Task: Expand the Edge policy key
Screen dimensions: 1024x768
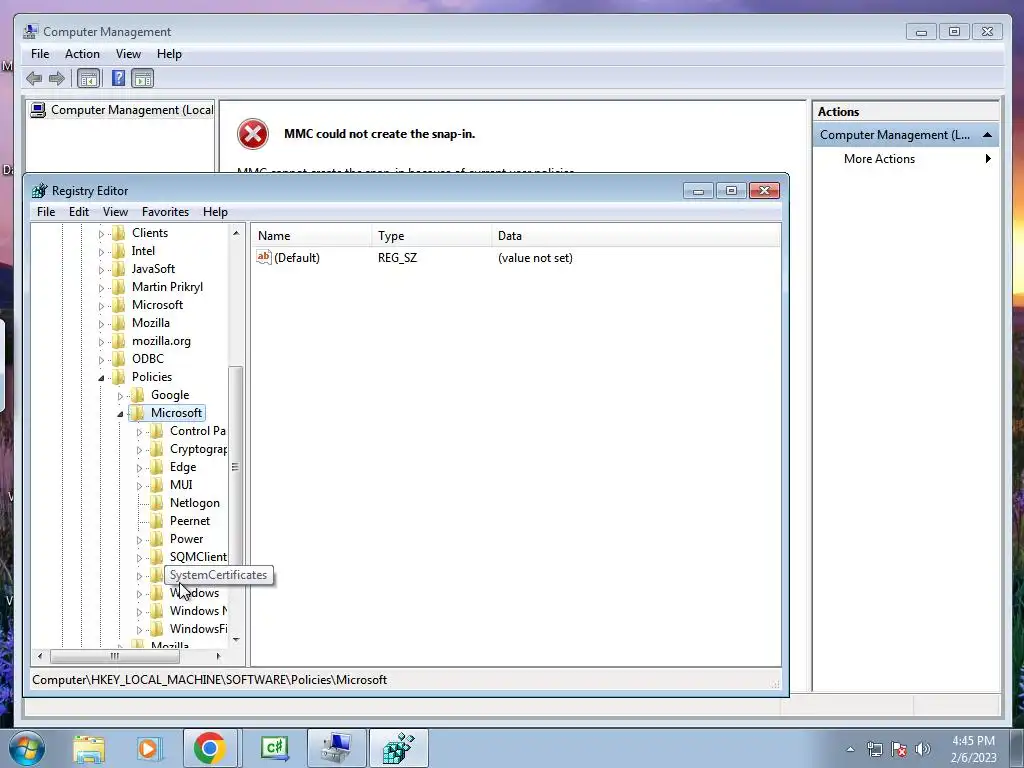Action: (x=139, y=468)
